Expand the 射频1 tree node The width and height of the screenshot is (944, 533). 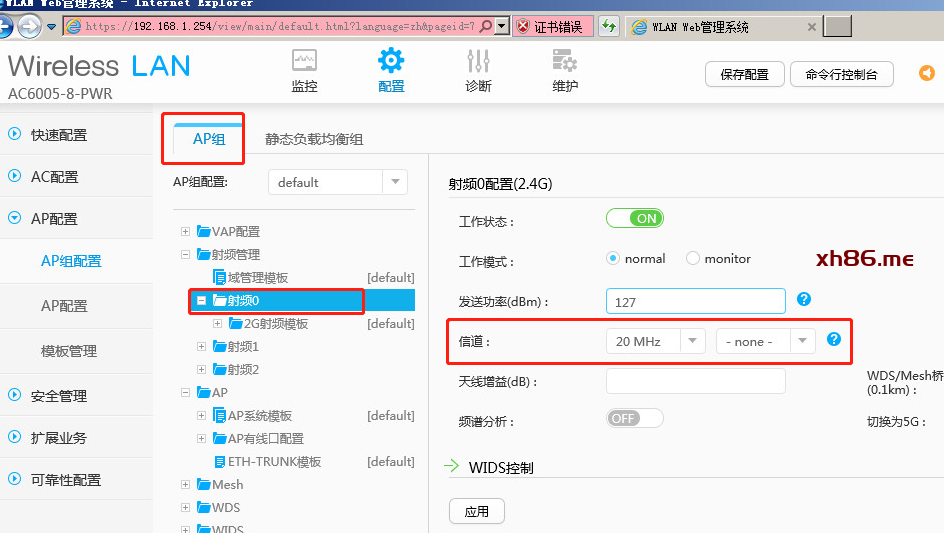click(202, 347)
